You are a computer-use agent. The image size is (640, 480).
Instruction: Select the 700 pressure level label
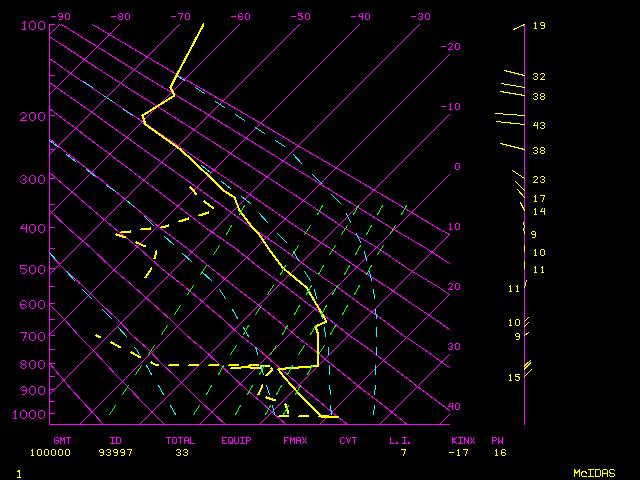(33, 338)
